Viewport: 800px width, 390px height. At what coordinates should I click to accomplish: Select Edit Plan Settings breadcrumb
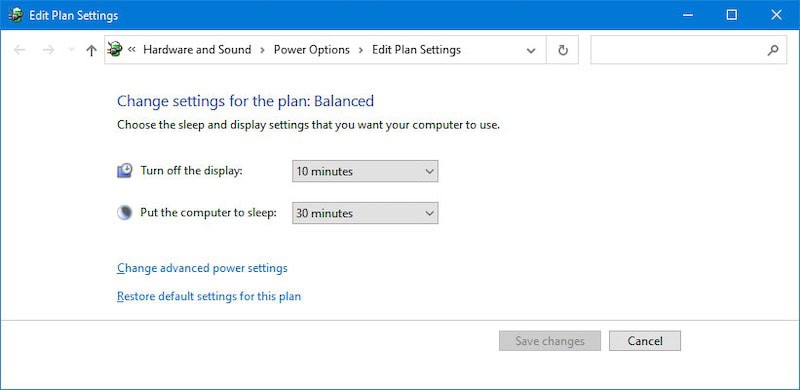tap(416, 50)
